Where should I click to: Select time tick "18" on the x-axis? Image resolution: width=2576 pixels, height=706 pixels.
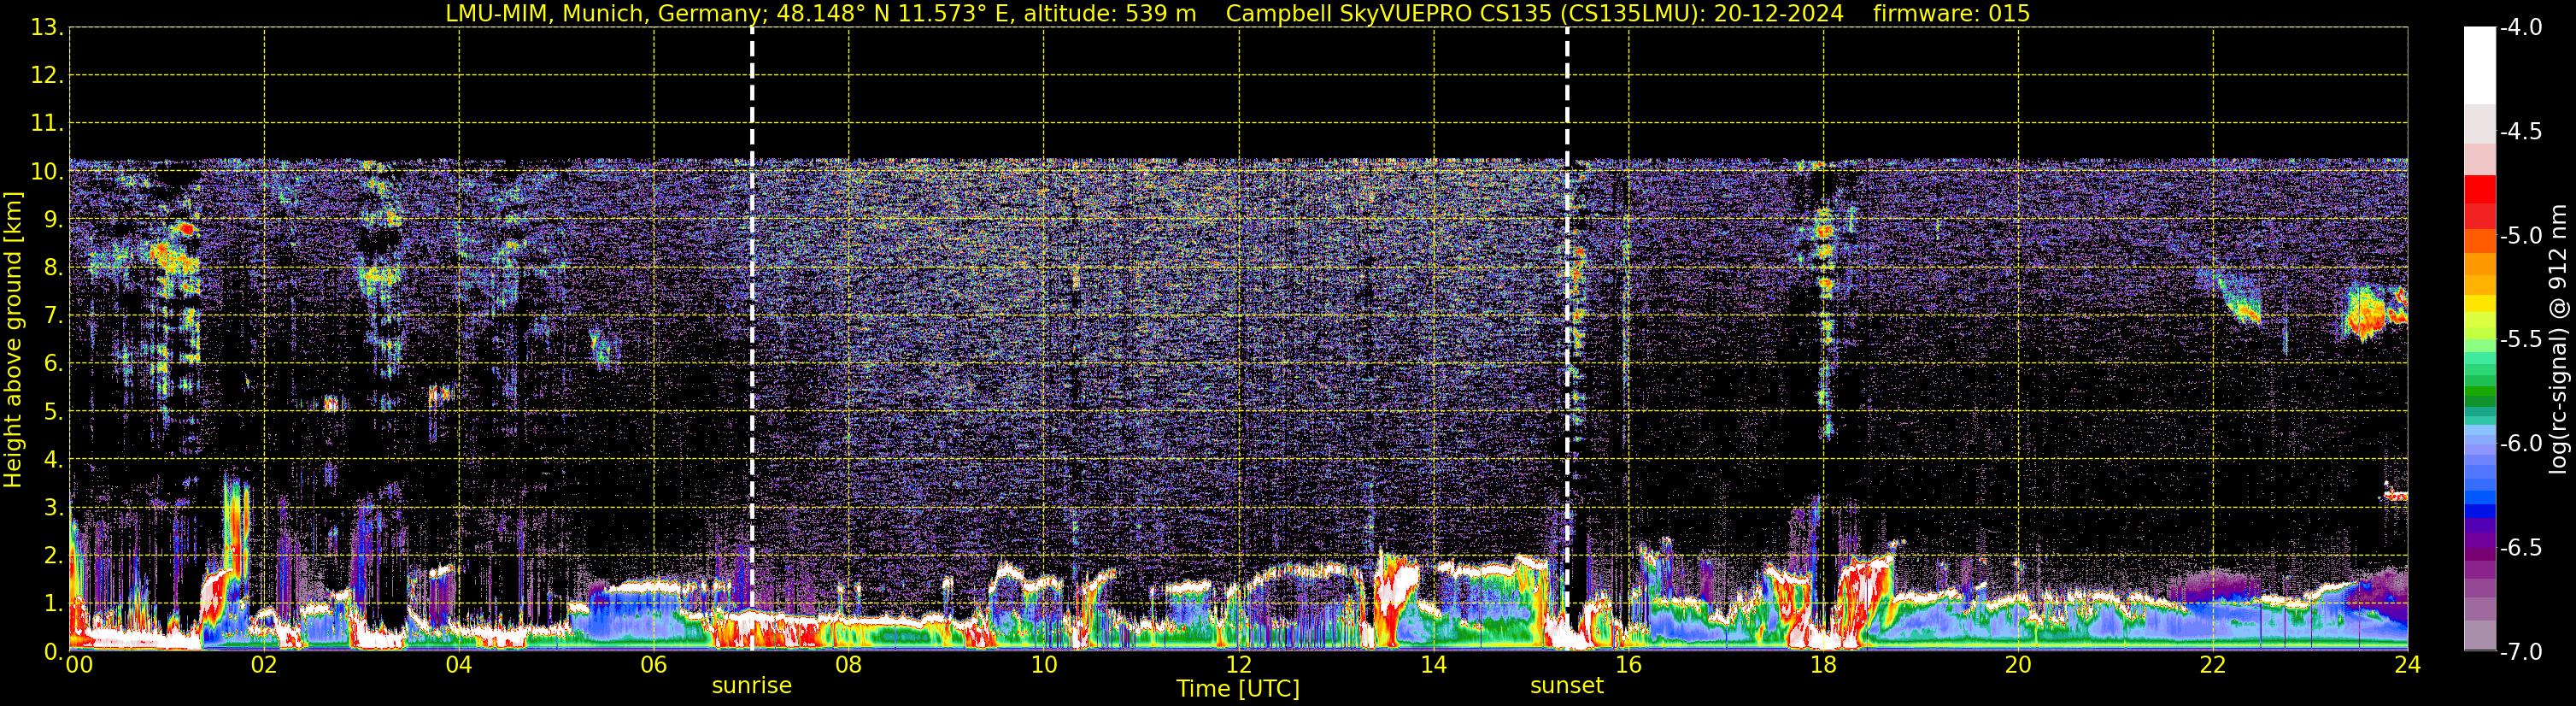(1824, 665)
